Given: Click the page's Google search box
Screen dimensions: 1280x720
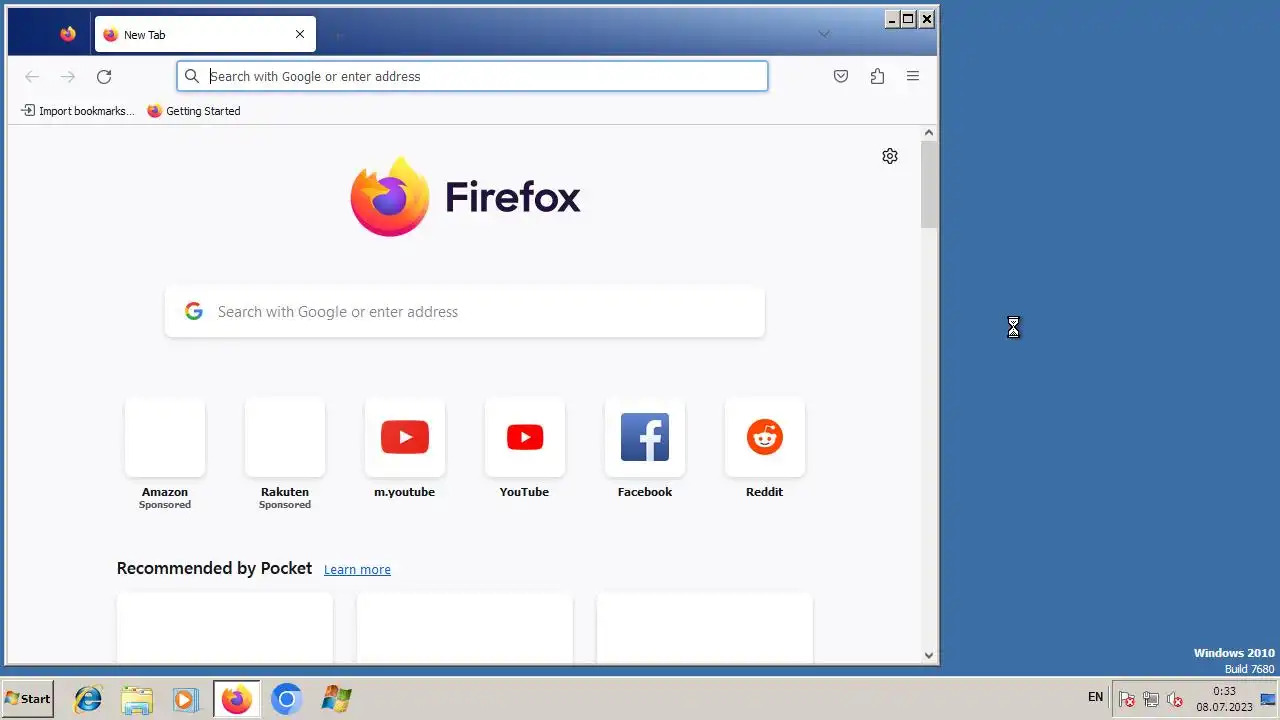Looking at the screenshot, I should point(465,312).
